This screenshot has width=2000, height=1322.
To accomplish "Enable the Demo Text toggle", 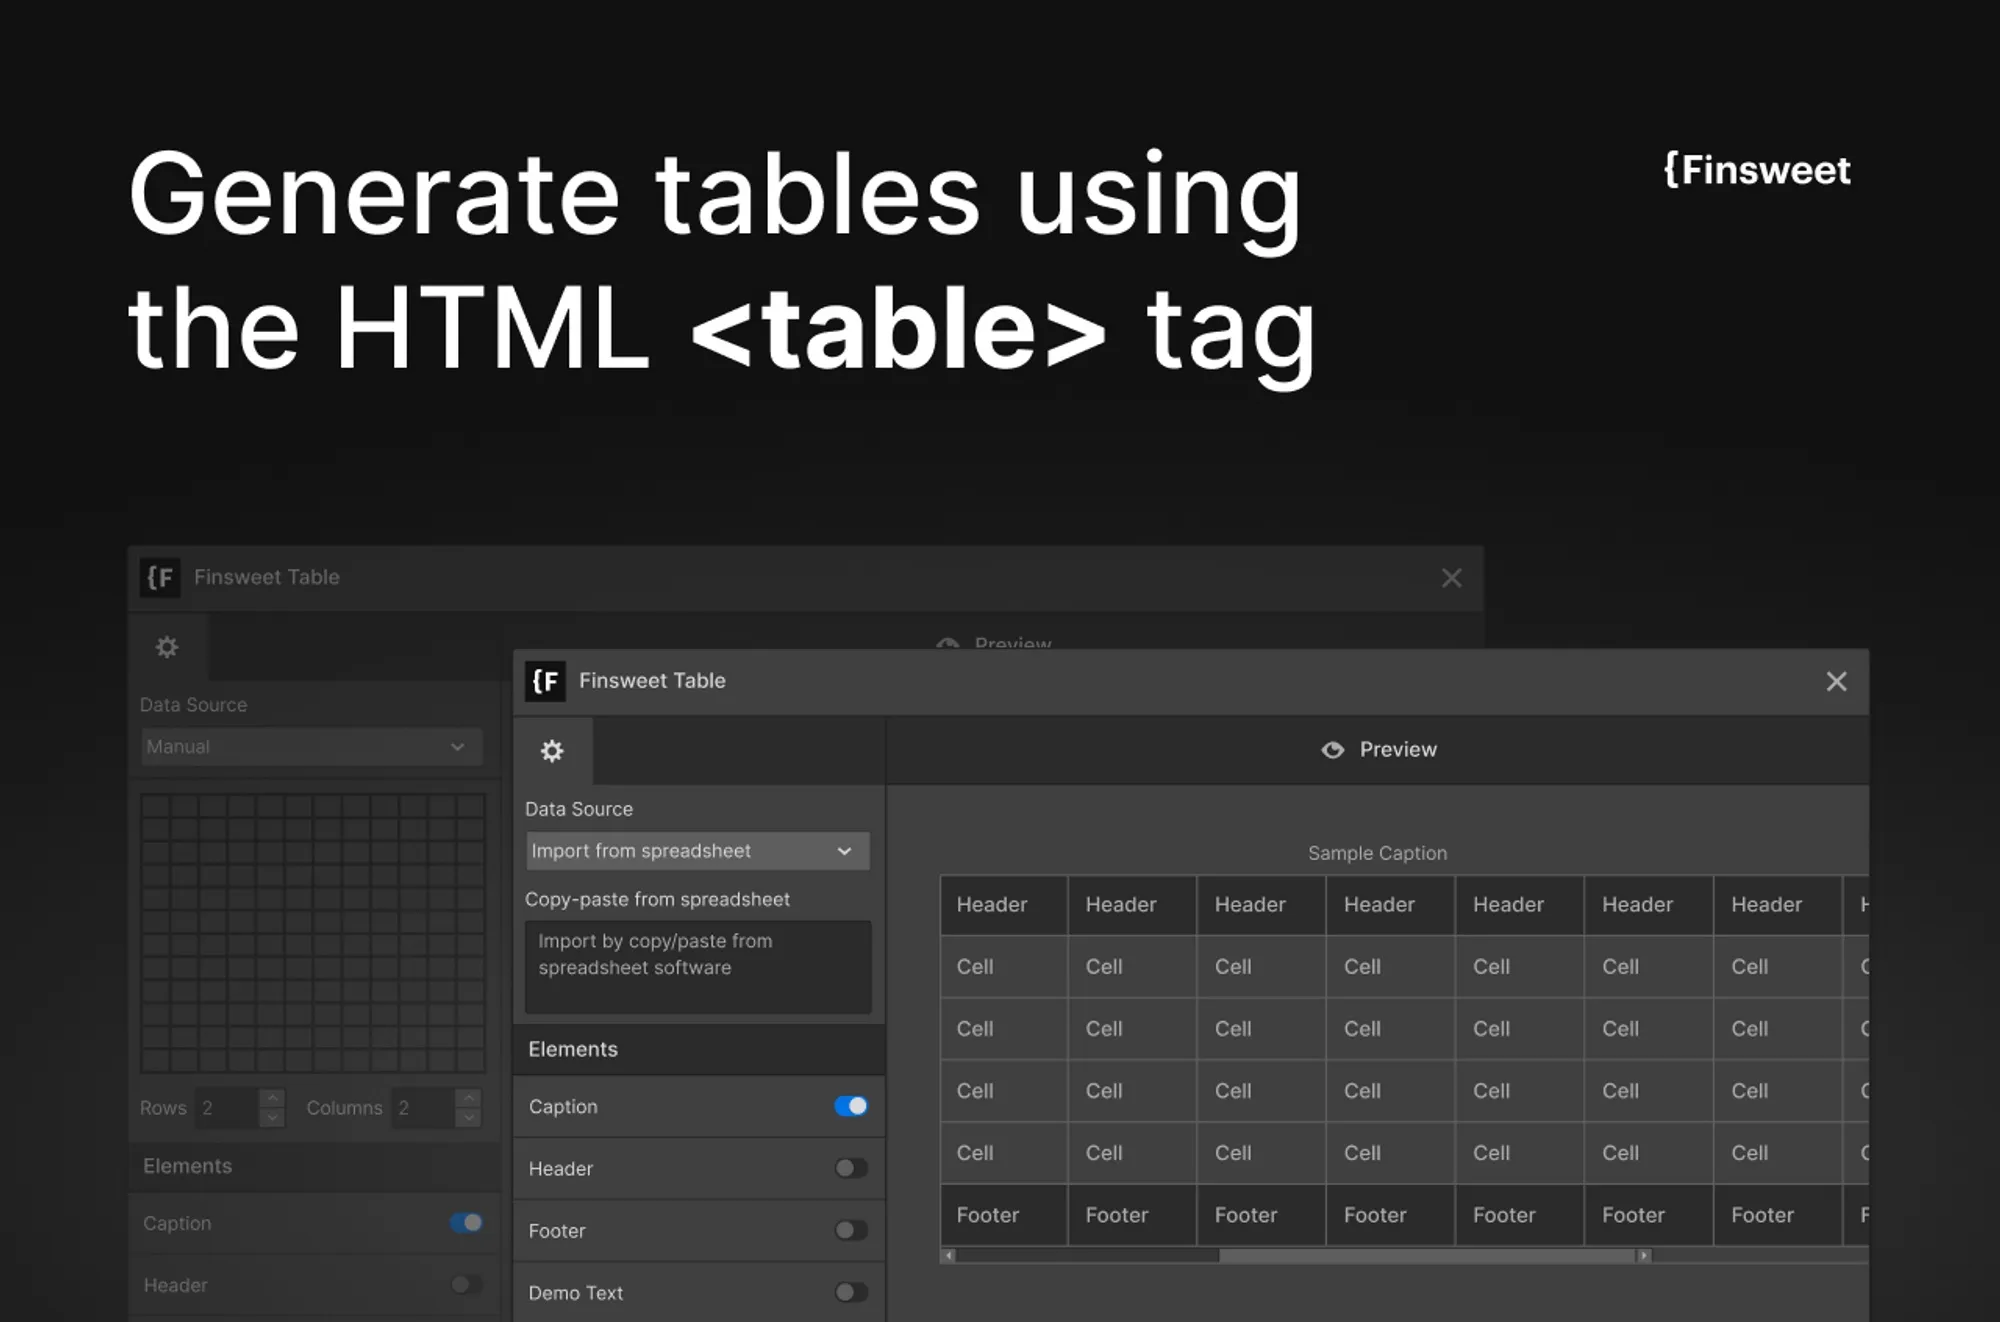I will click(851, 1292).
